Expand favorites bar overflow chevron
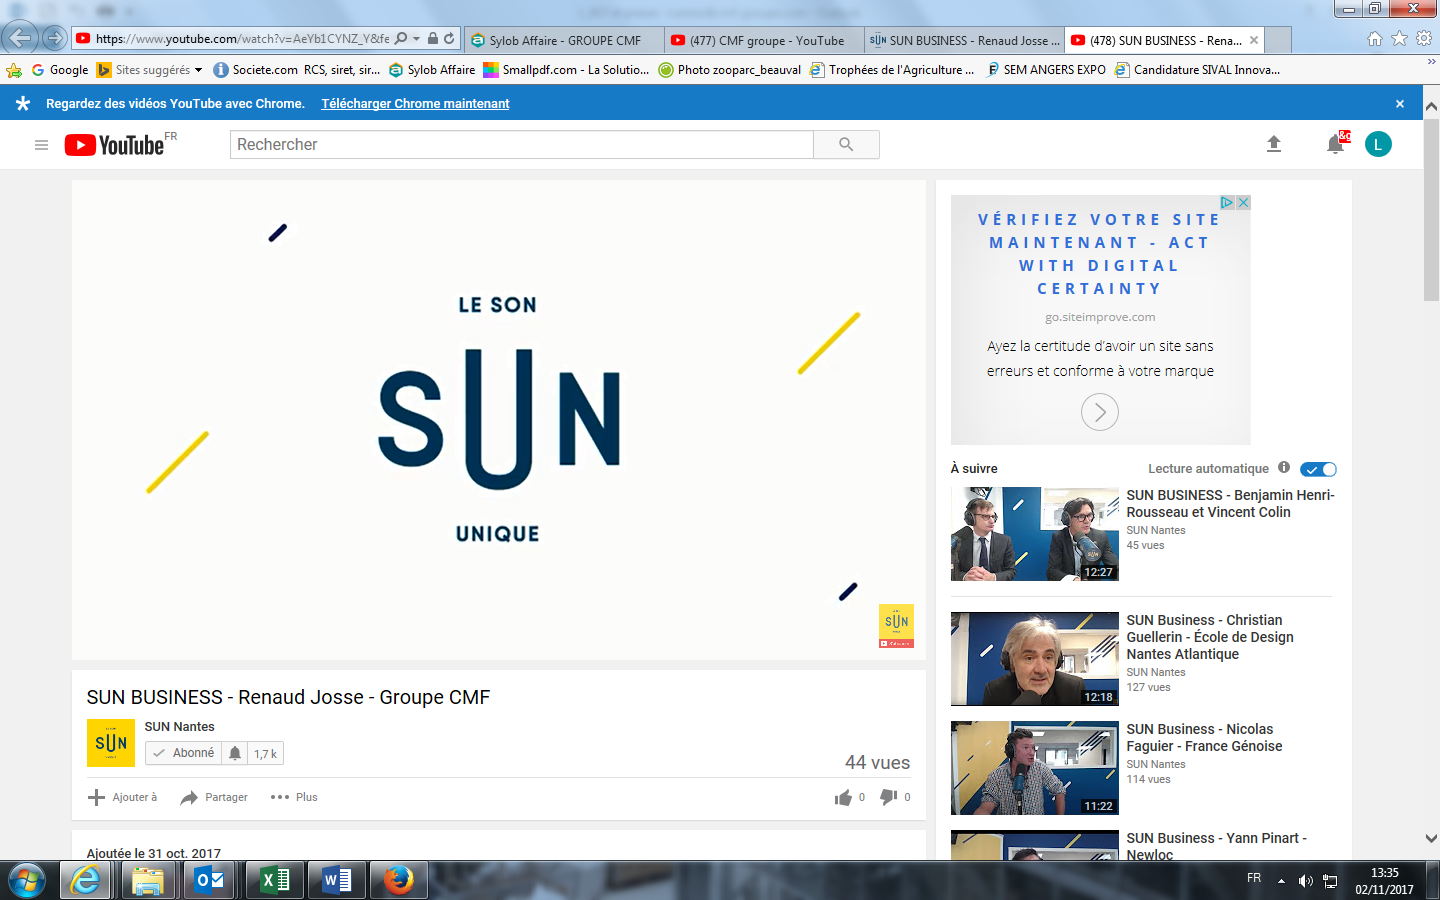The image size is (1440, 900). [x=1431, y=62]
